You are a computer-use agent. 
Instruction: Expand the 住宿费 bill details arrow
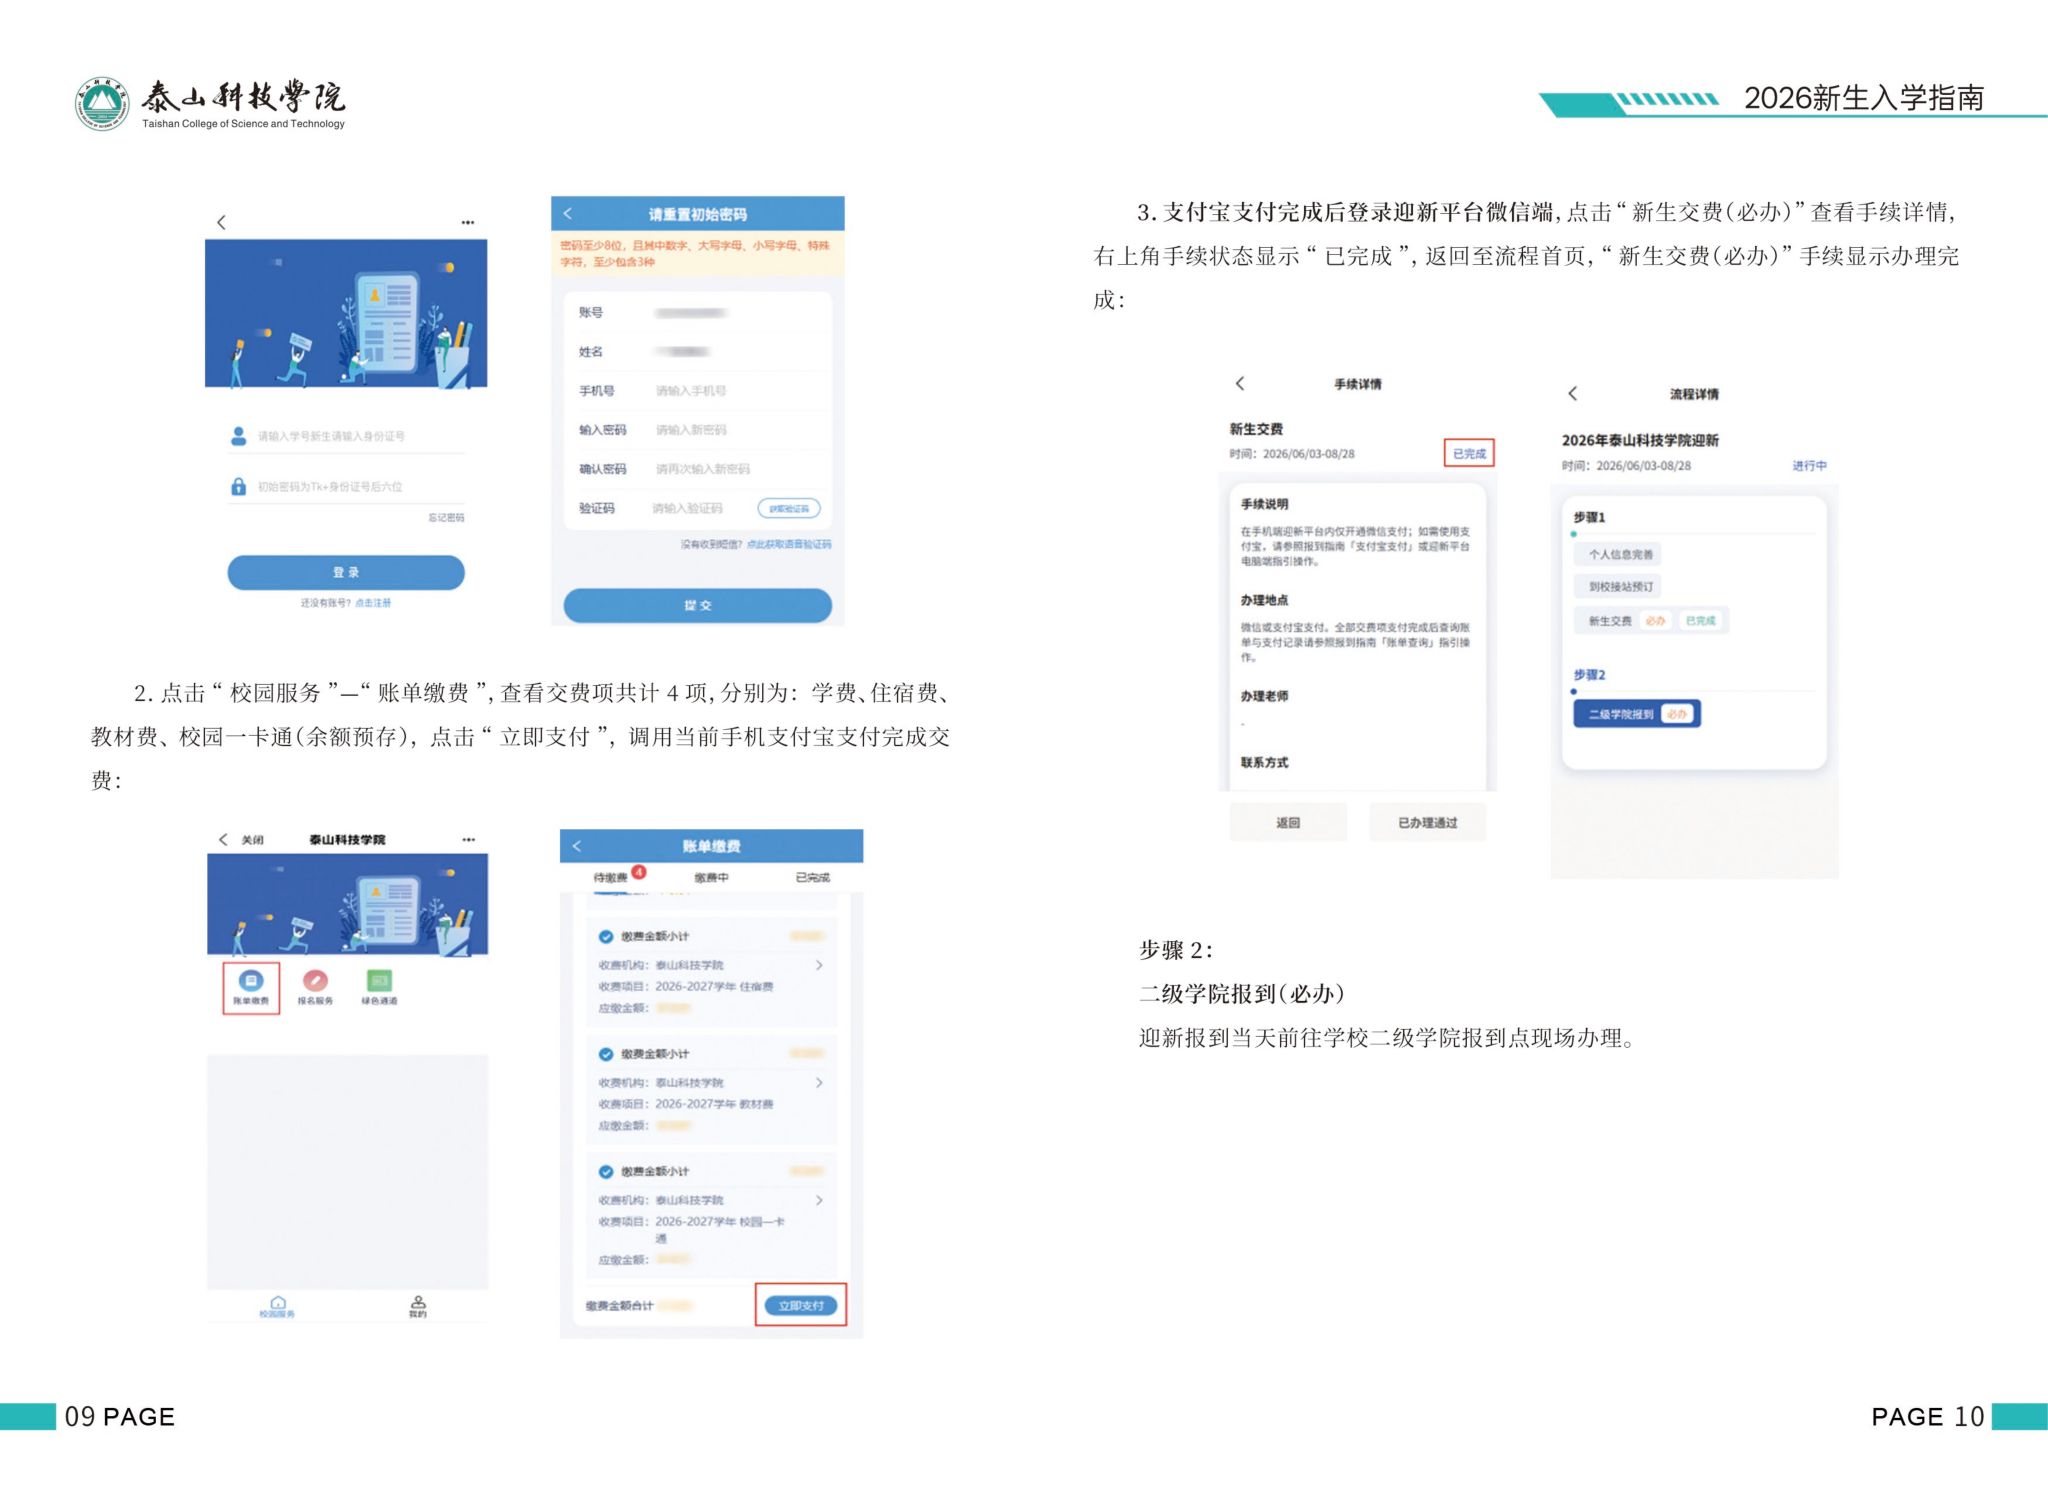click(819, 965)
